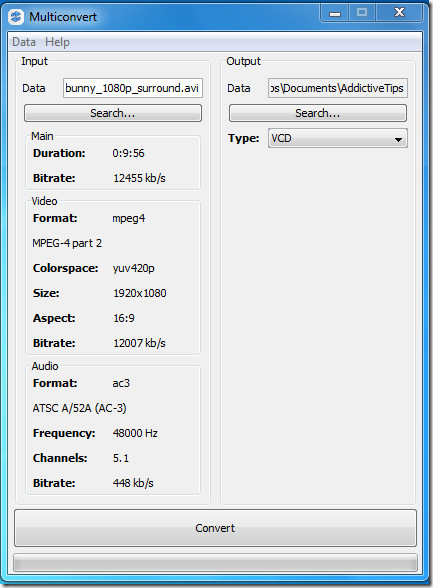Maximize the Multiconvert window
This screenshot has width=433, height=588.
pyautogui.click(x=362, y=13)
